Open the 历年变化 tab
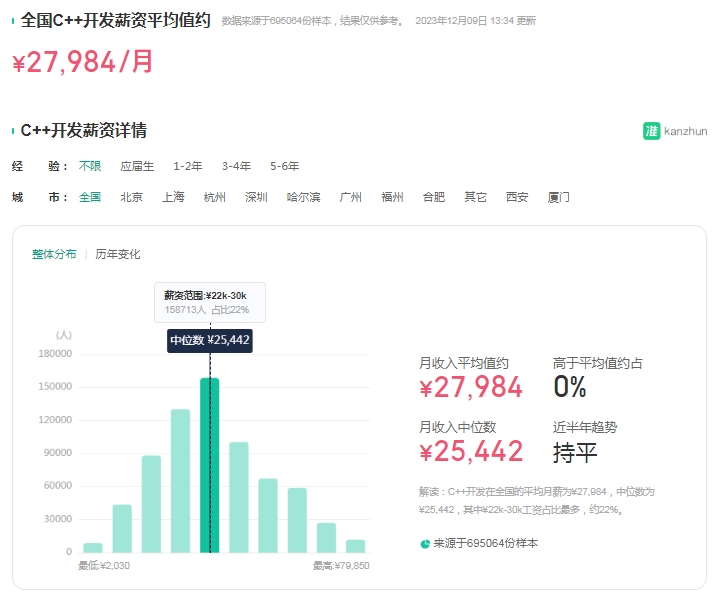This screenshot has width=726, height=598. coord(118,254)
